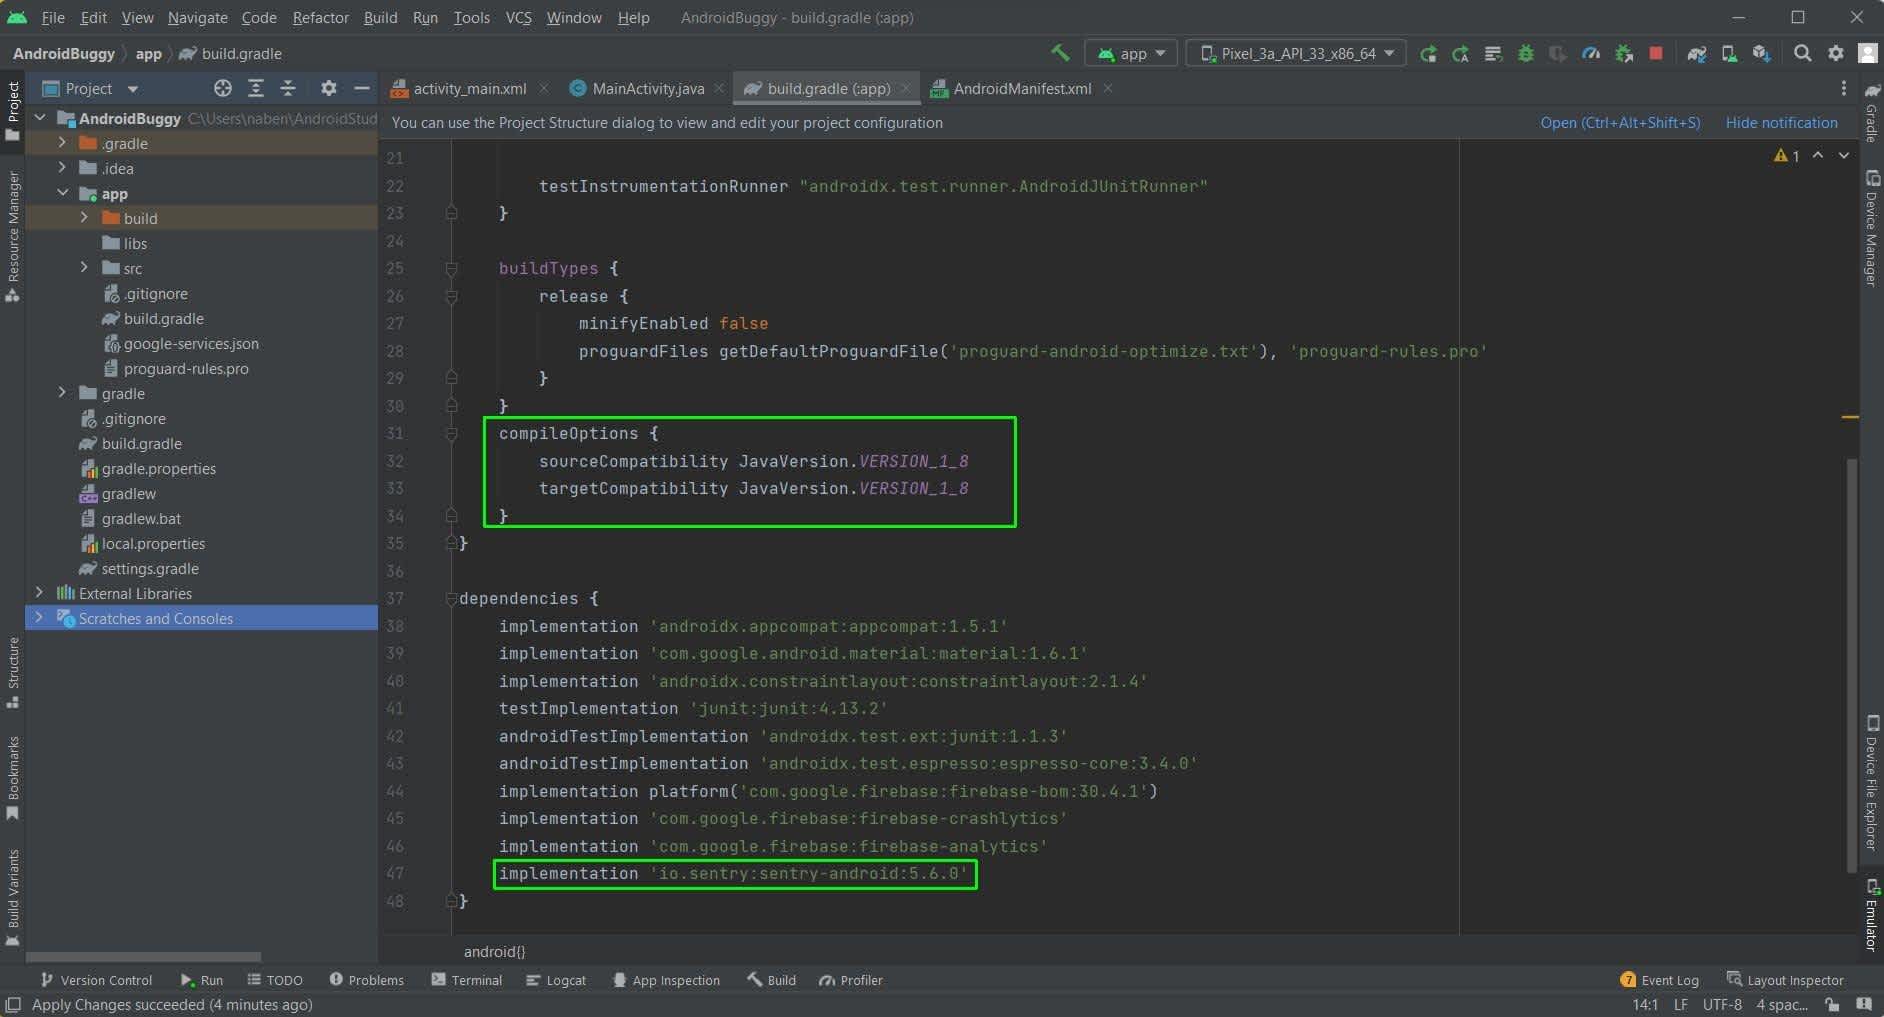Open the Profile app gauge icon
The width and height of the screenshot is (1884, 1017).
[1590, 54]
